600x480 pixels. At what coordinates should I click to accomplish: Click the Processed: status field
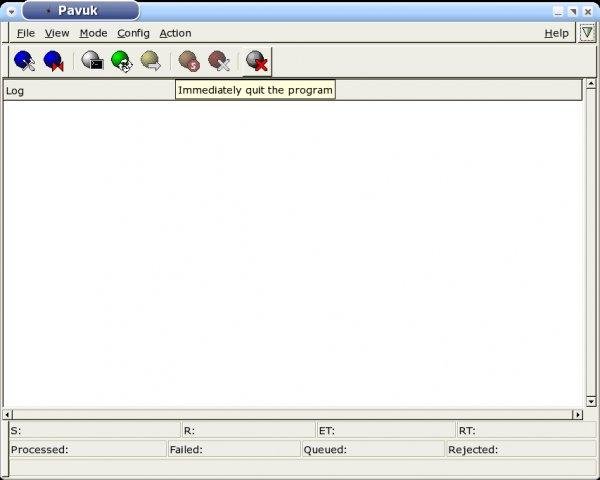pyautogui.click(x=88, y=449)
